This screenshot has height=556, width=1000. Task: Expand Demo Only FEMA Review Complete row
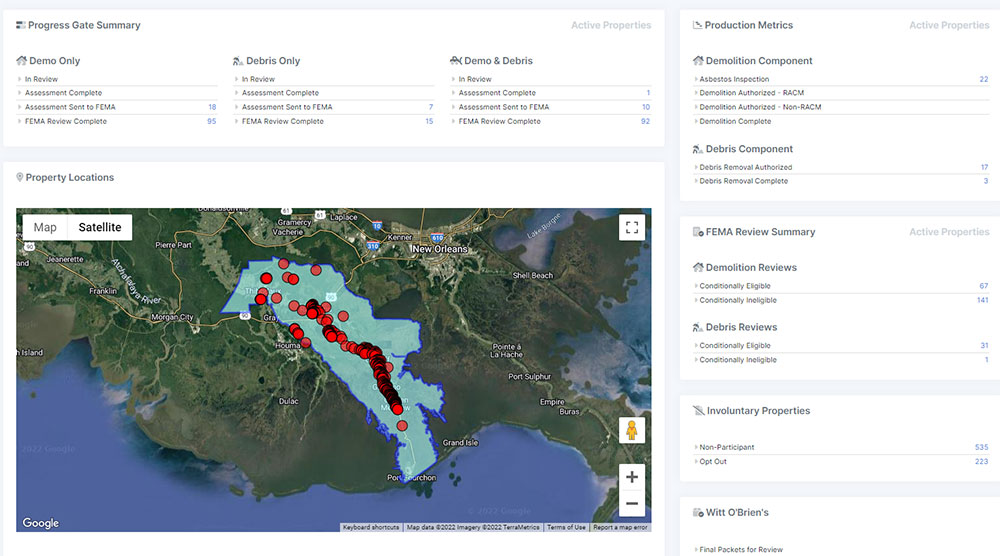[x=66, y=121]
